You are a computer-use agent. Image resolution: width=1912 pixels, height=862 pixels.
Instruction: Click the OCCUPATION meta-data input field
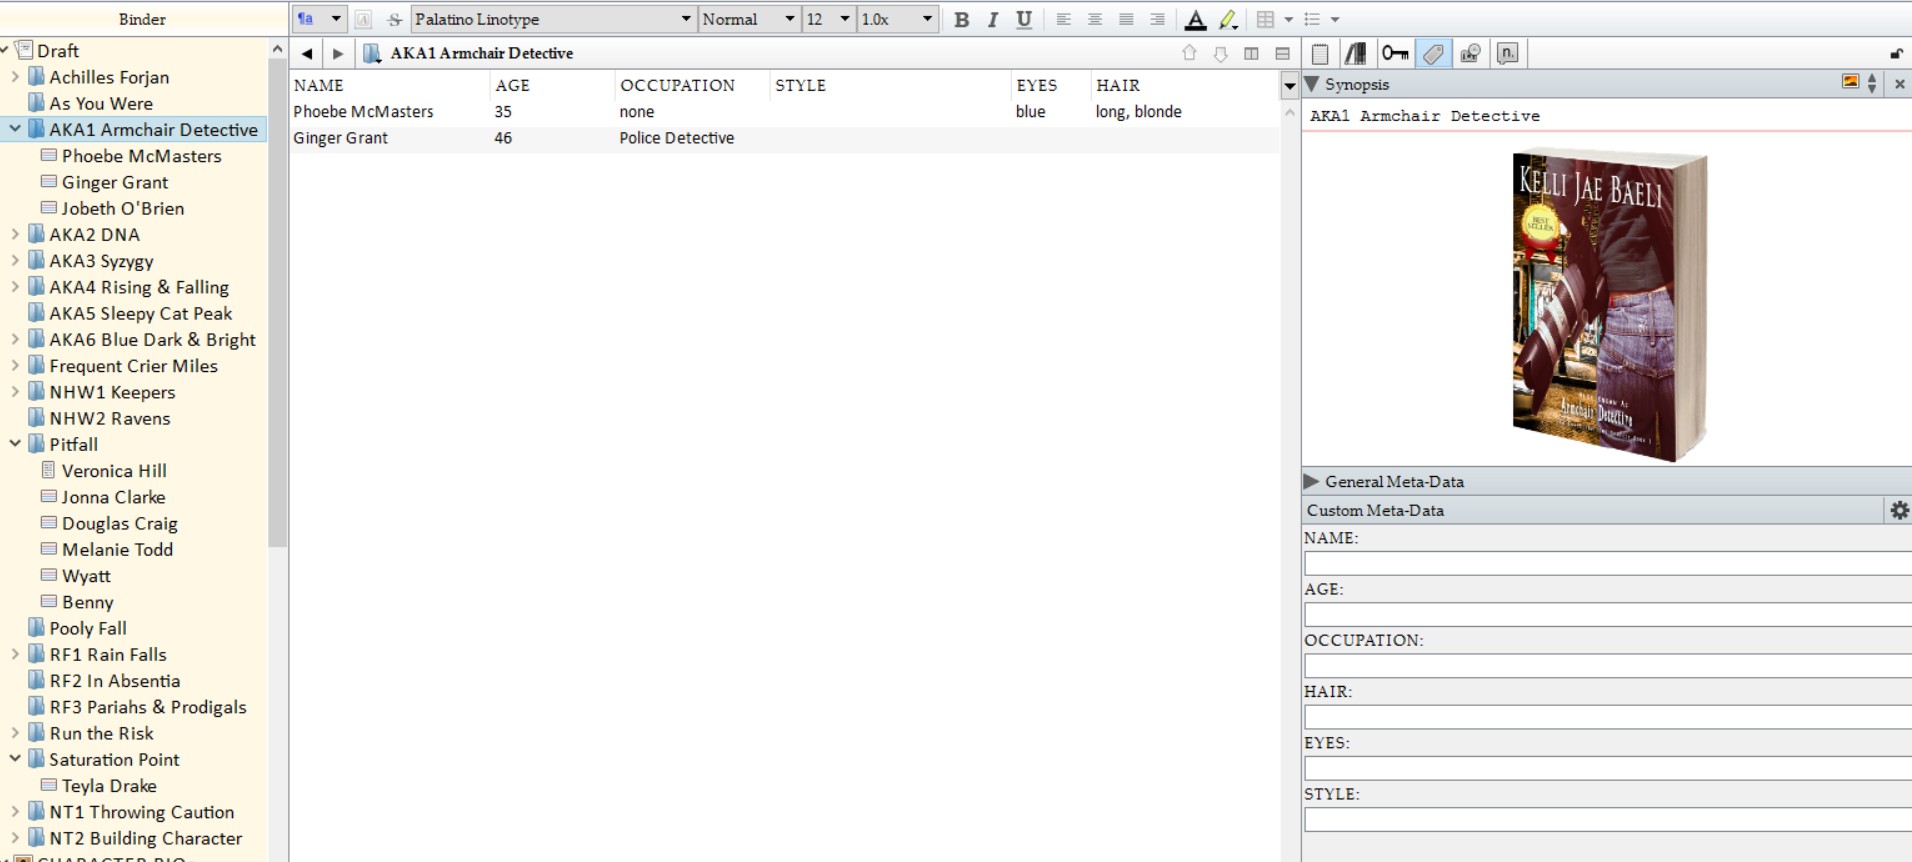[1607, 666]
